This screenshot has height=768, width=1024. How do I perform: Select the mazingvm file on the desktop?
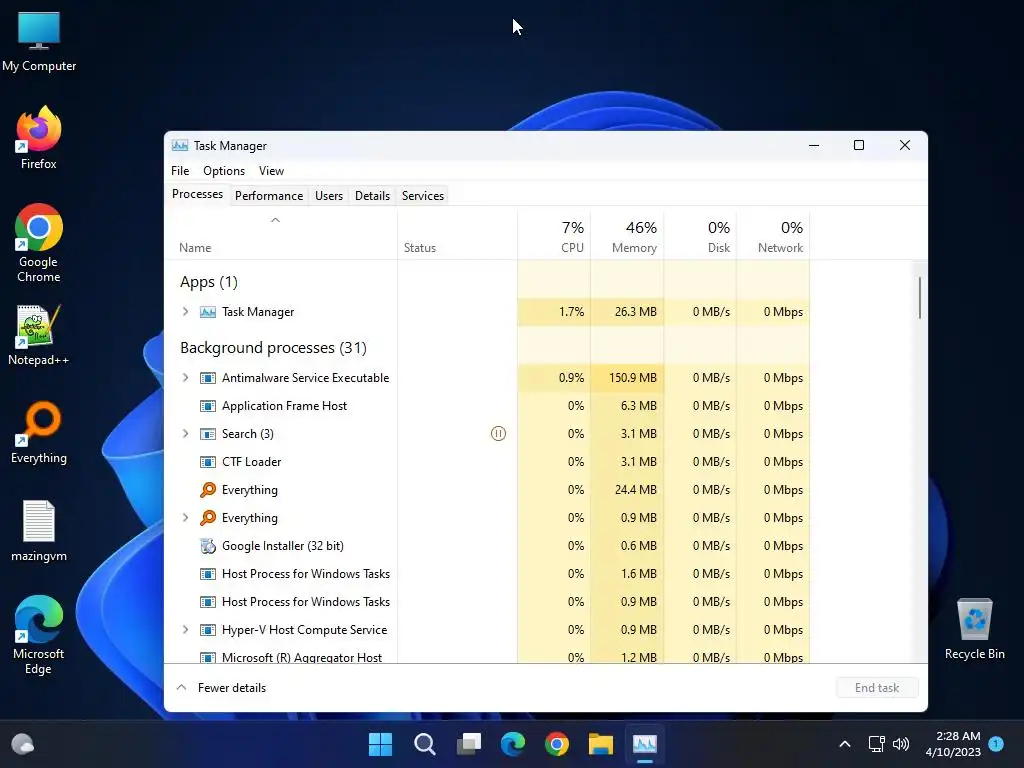point(39,530)
